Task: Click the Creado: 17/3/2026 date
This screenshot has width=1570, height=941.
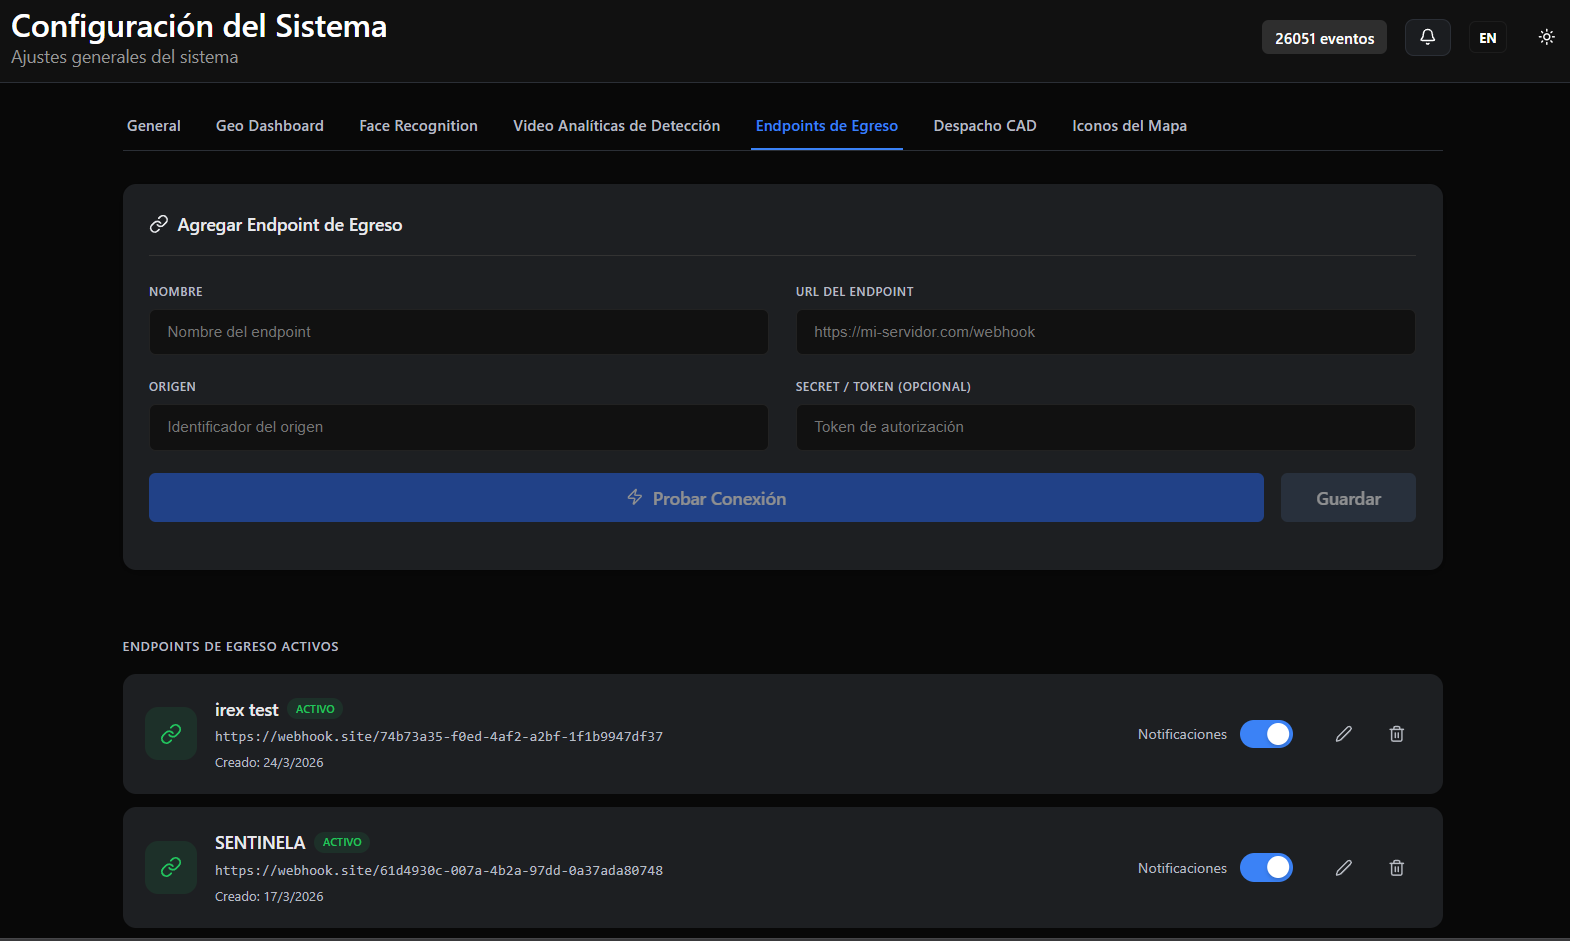Action: (269, 897)
